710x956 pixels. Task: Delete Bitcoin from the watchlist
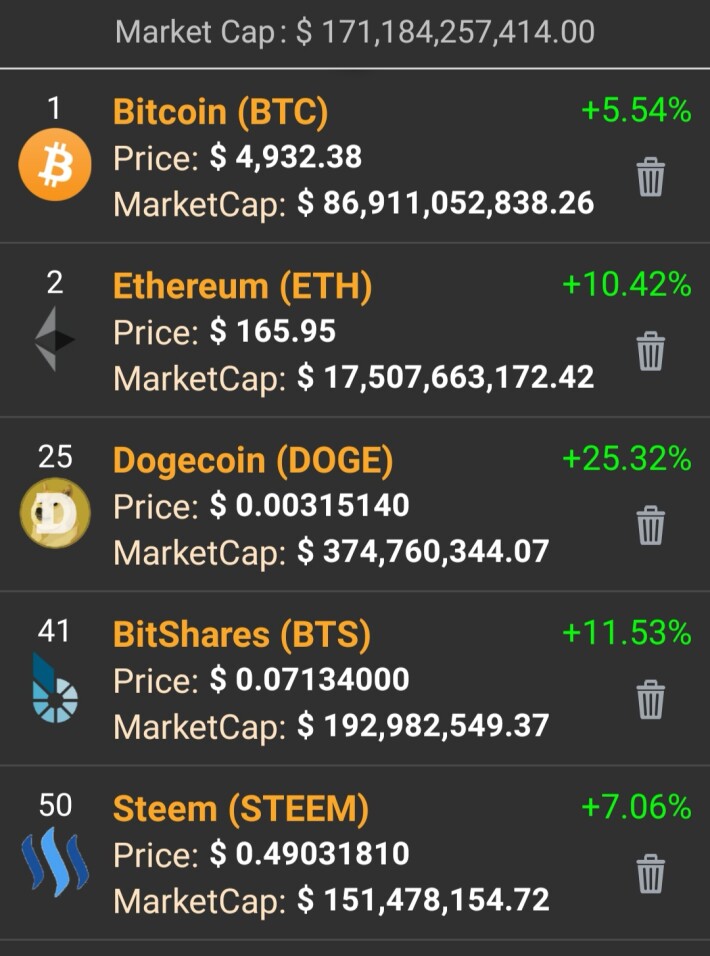(x=650, y=177)
